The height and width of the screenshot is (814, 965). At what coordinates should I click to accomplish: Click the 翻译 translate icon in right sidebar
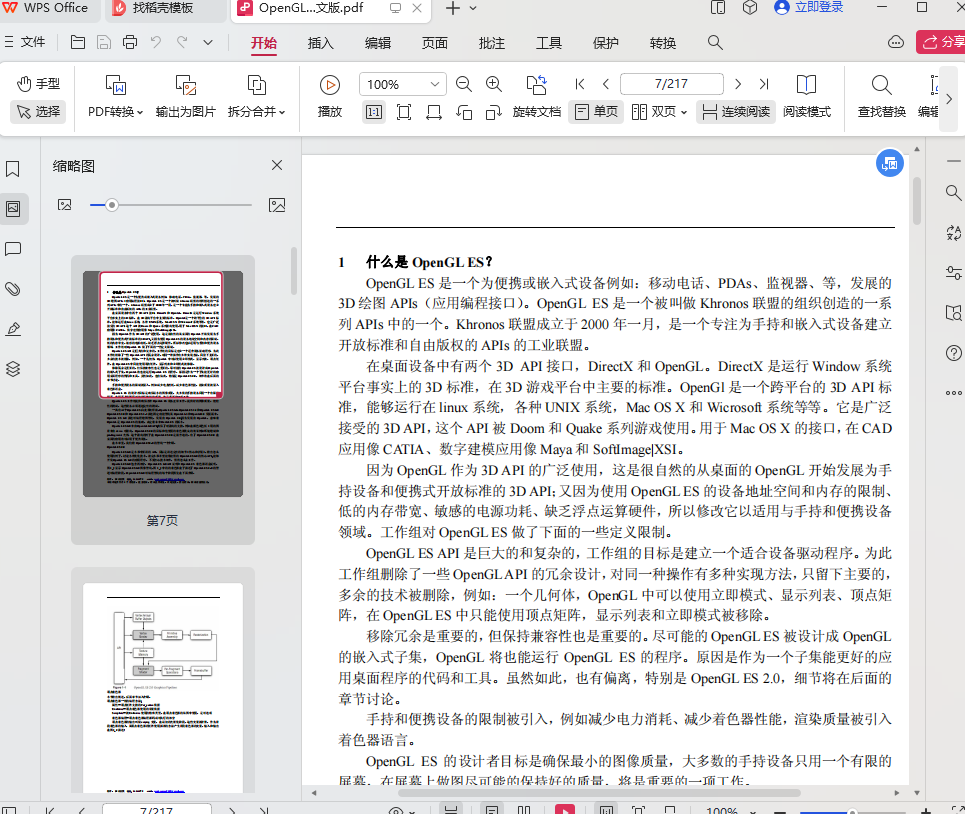(953, 232)
